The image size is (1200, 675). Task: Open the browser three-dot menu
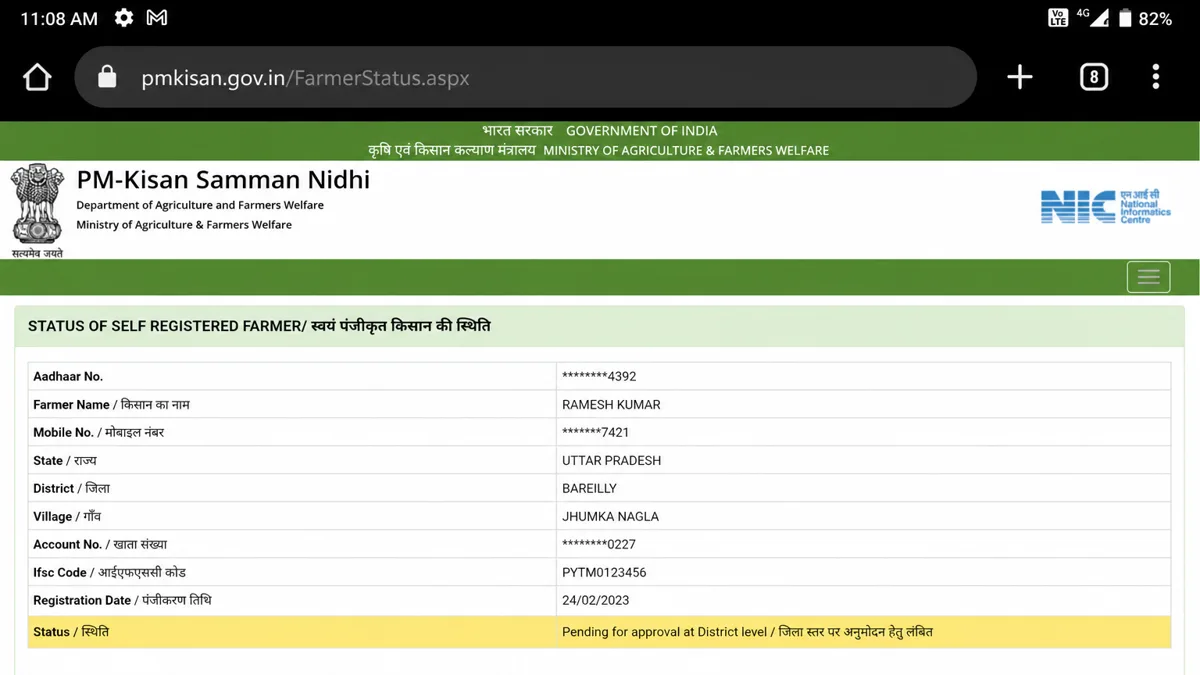click(1155, 77)
